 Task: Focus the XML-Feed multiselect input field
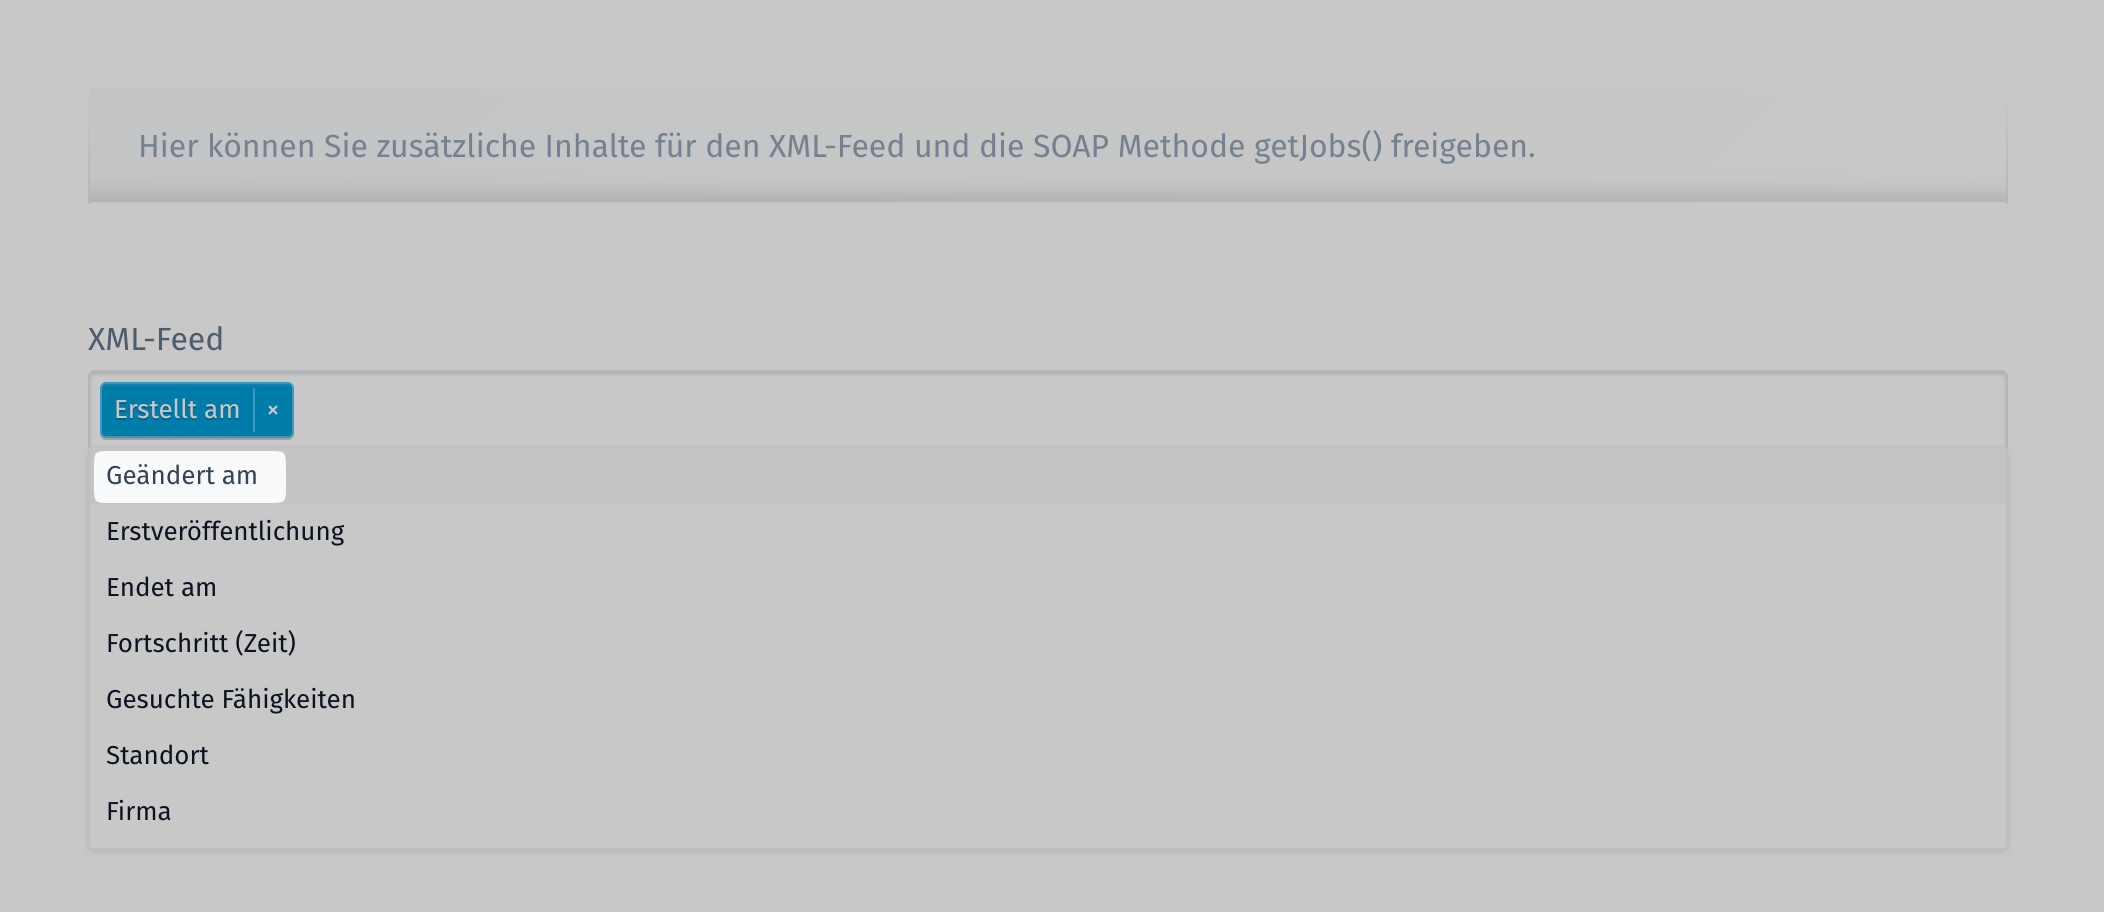coord(1100,410)
